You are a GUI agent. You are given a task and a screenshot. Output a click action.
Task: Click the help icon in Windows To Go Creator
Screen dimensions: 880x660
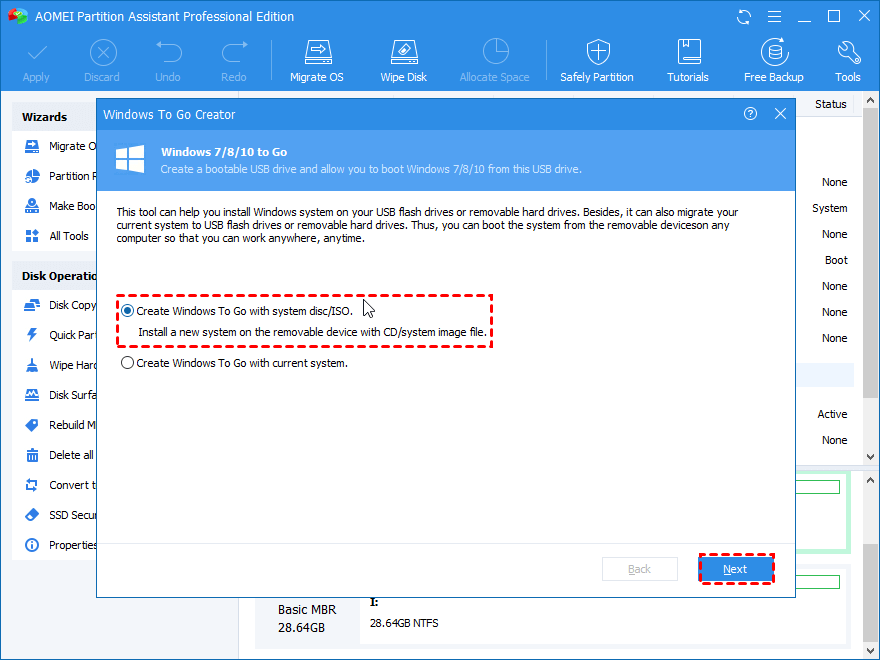(750, 114)
